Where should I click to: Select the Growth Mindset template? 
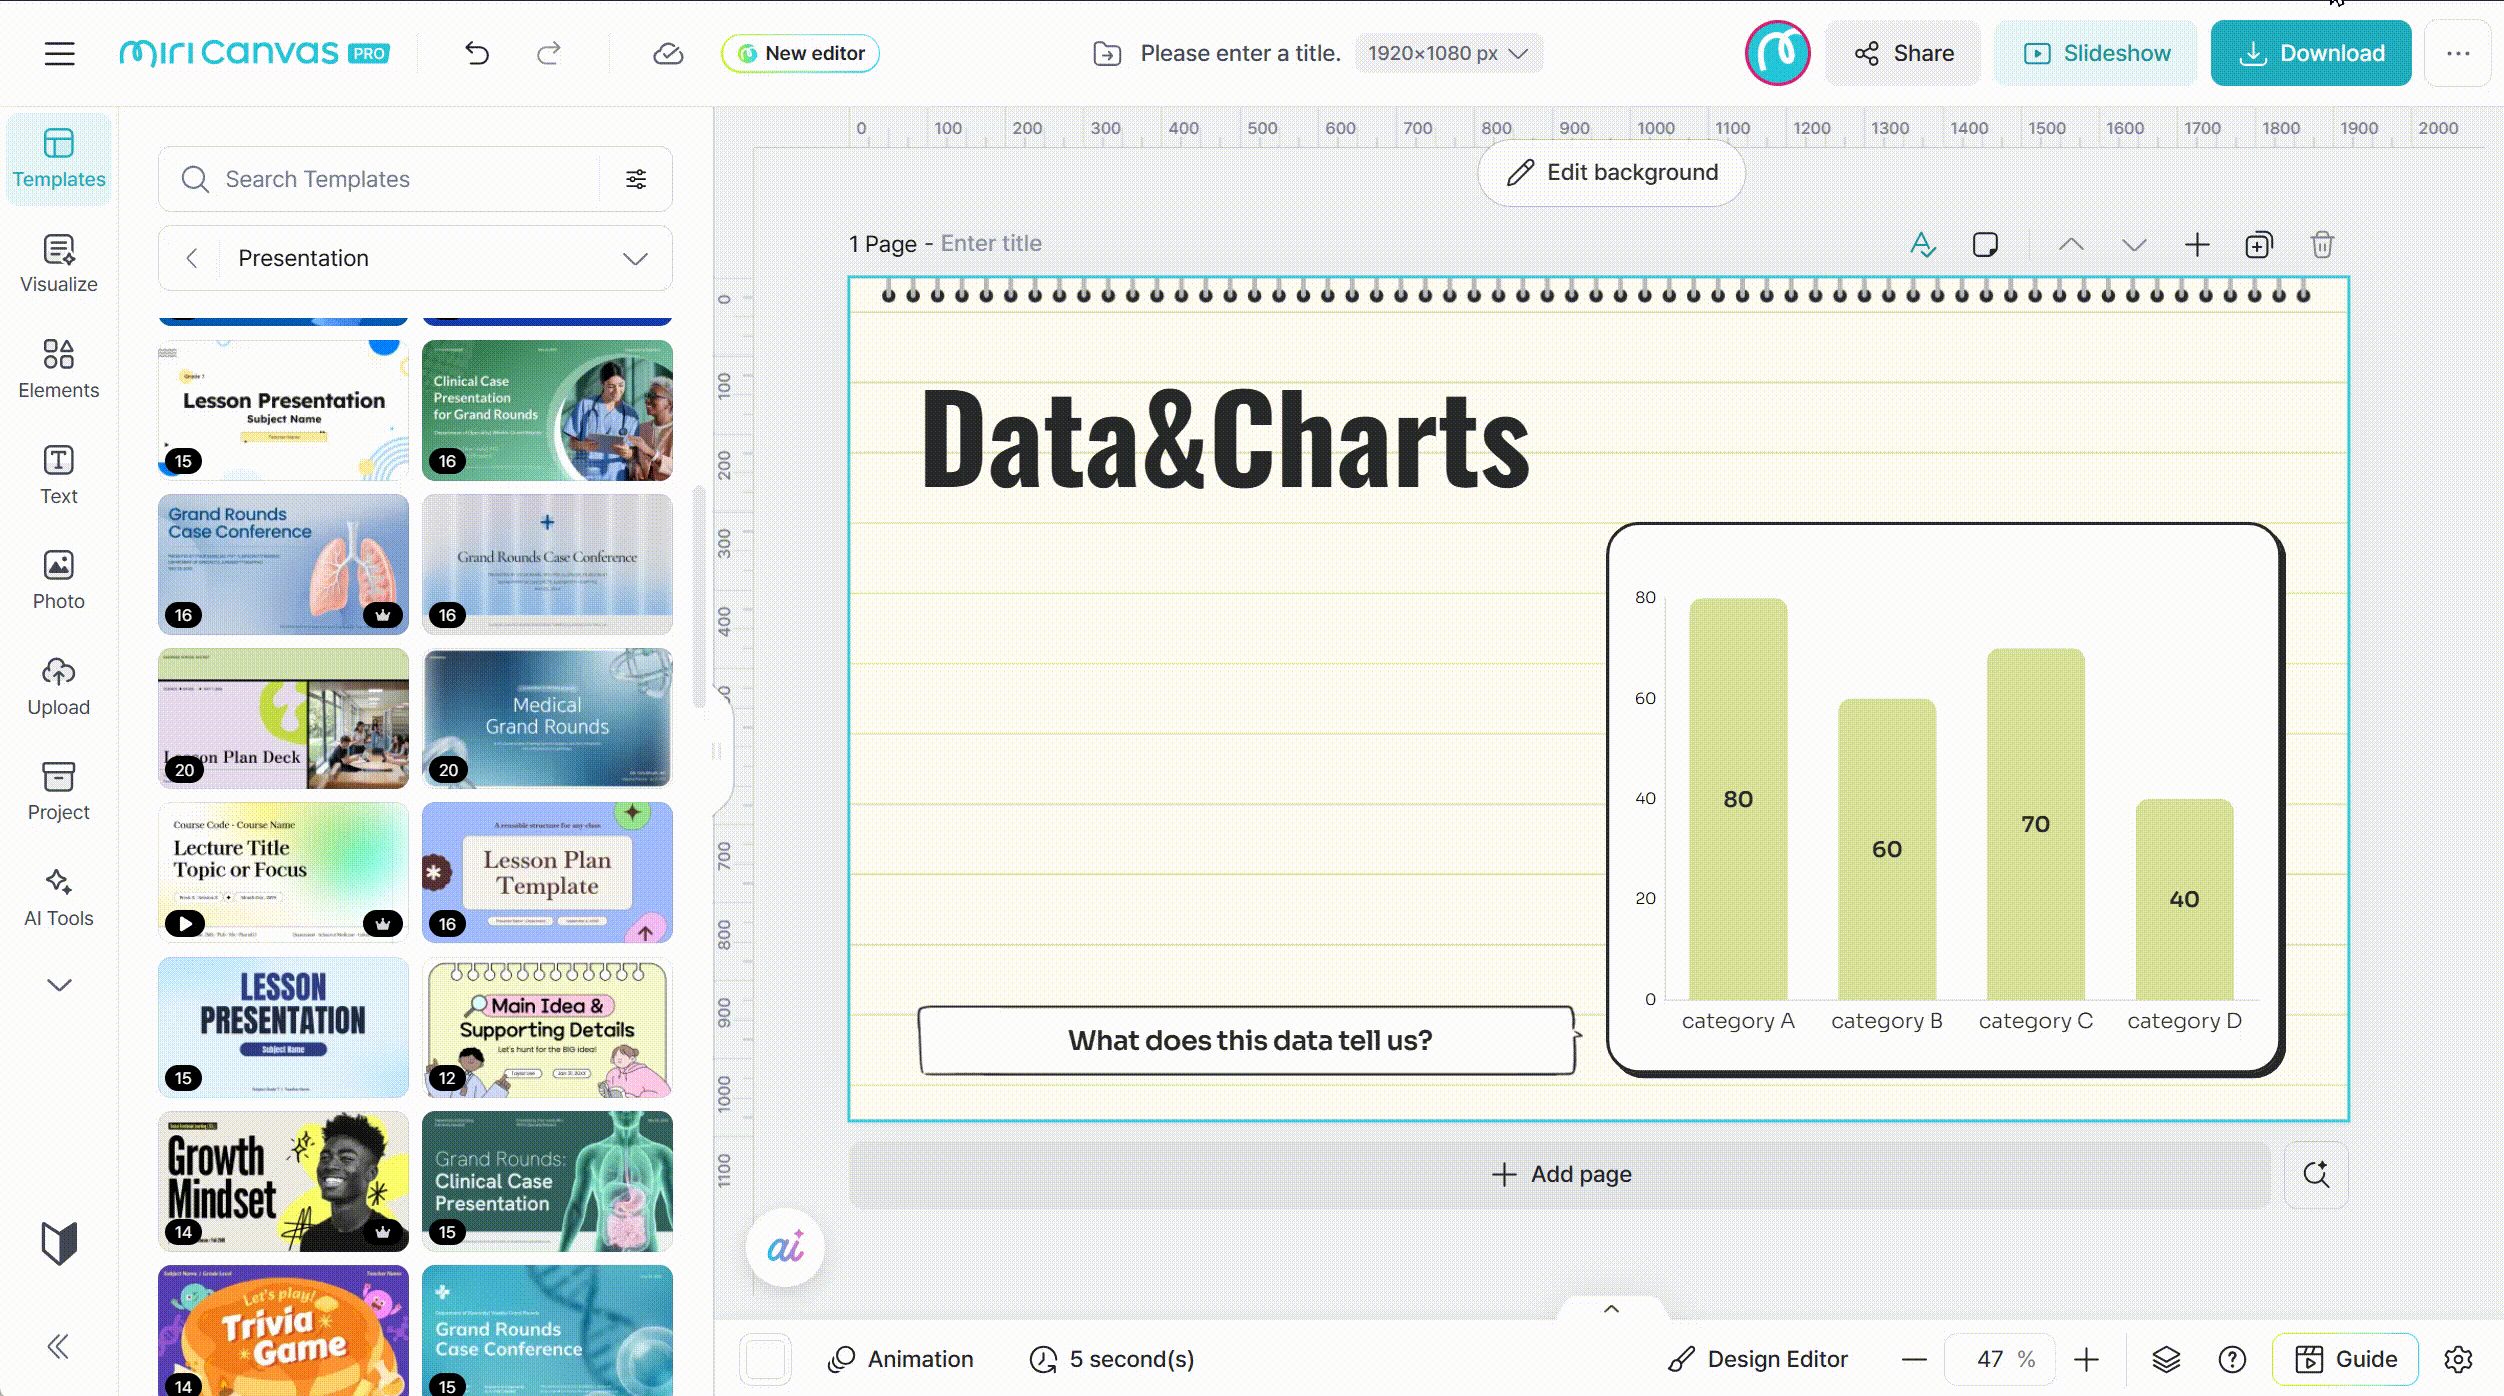(x=283, y=1181)
